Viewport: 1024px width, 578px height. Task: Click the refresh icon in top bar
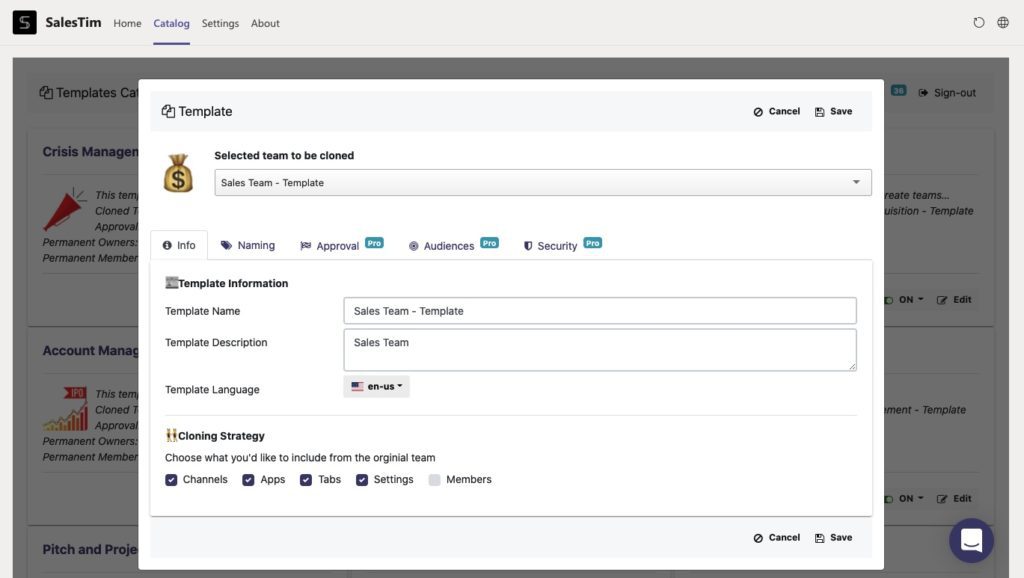pos(978,23)
